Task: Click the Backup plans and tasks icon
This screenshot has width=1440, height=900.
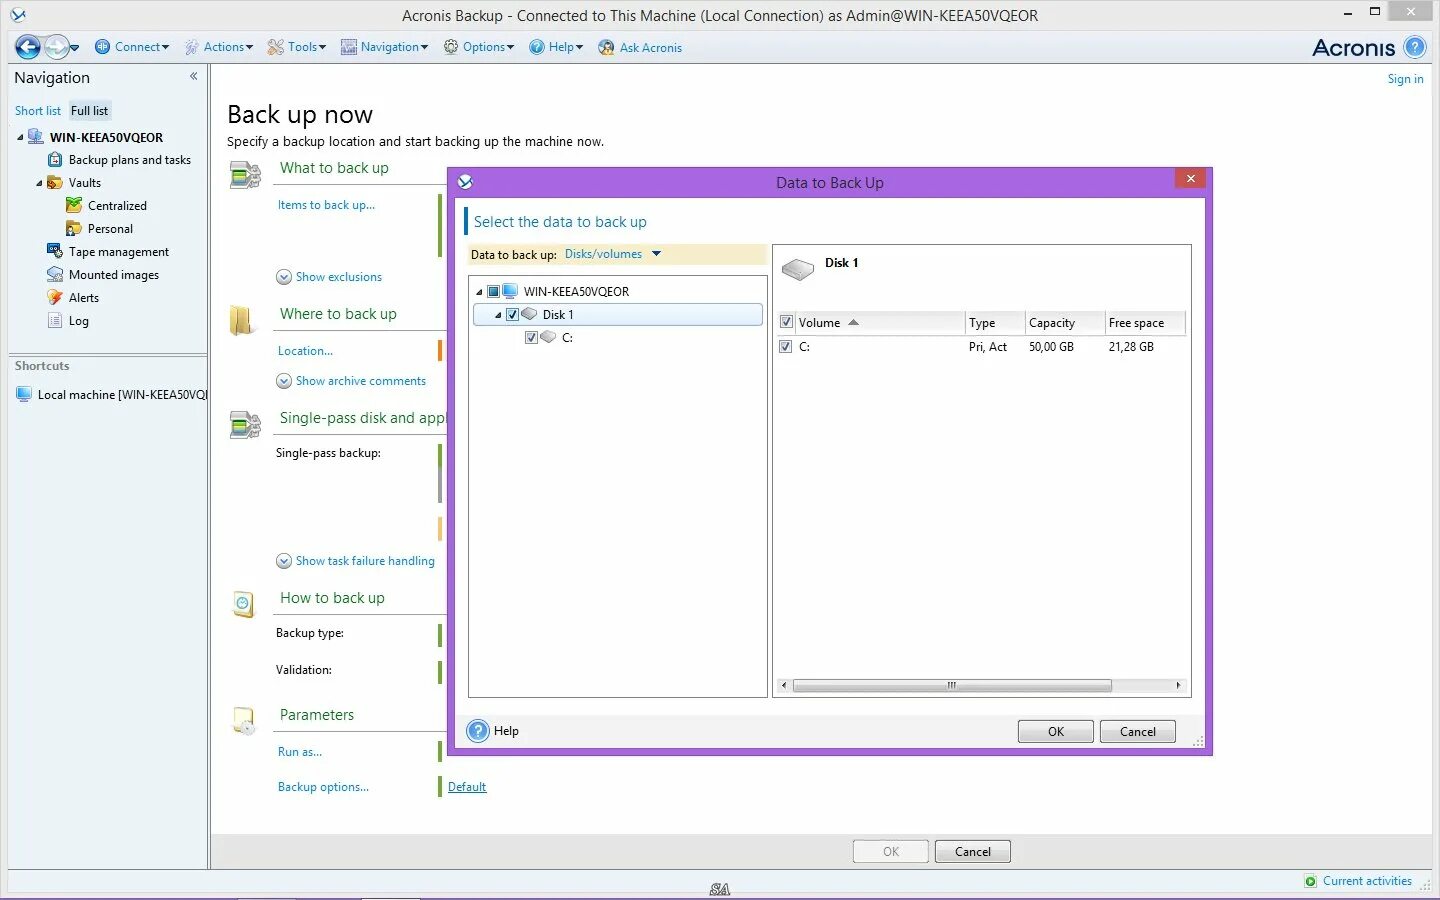Action: [56, 160]
